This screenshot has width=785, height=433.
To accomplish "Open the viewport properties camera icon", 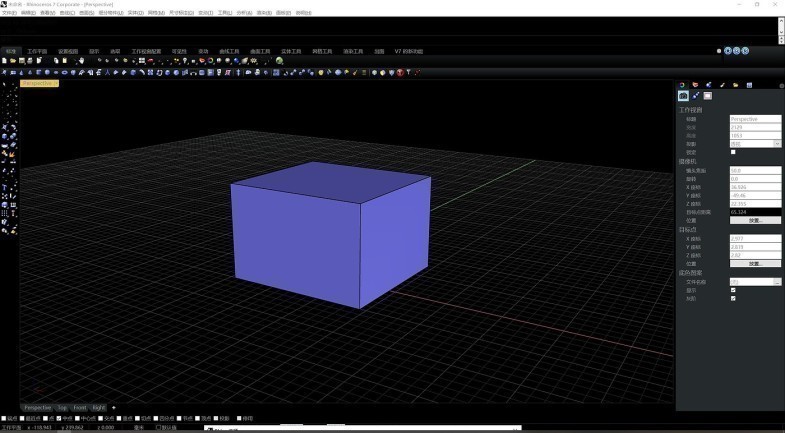I will (684, 96).
